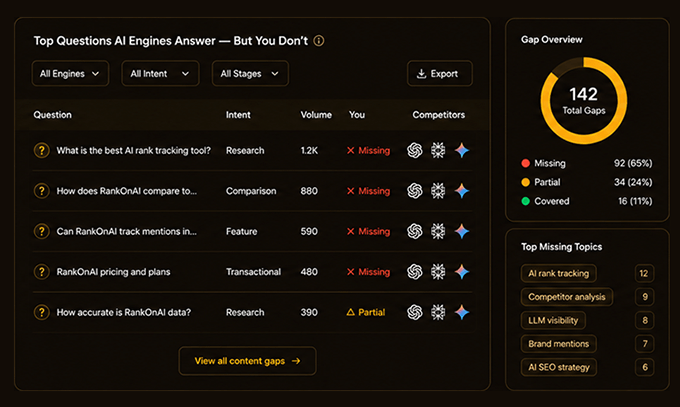Click Claude icon in the 1.2K volume row
Screen dimensions: 680x407
pos(438,151)
